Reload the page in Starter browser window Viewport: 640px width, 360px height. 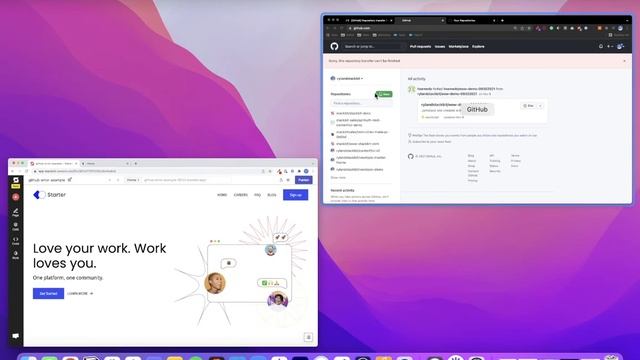[x=27, y=171]
